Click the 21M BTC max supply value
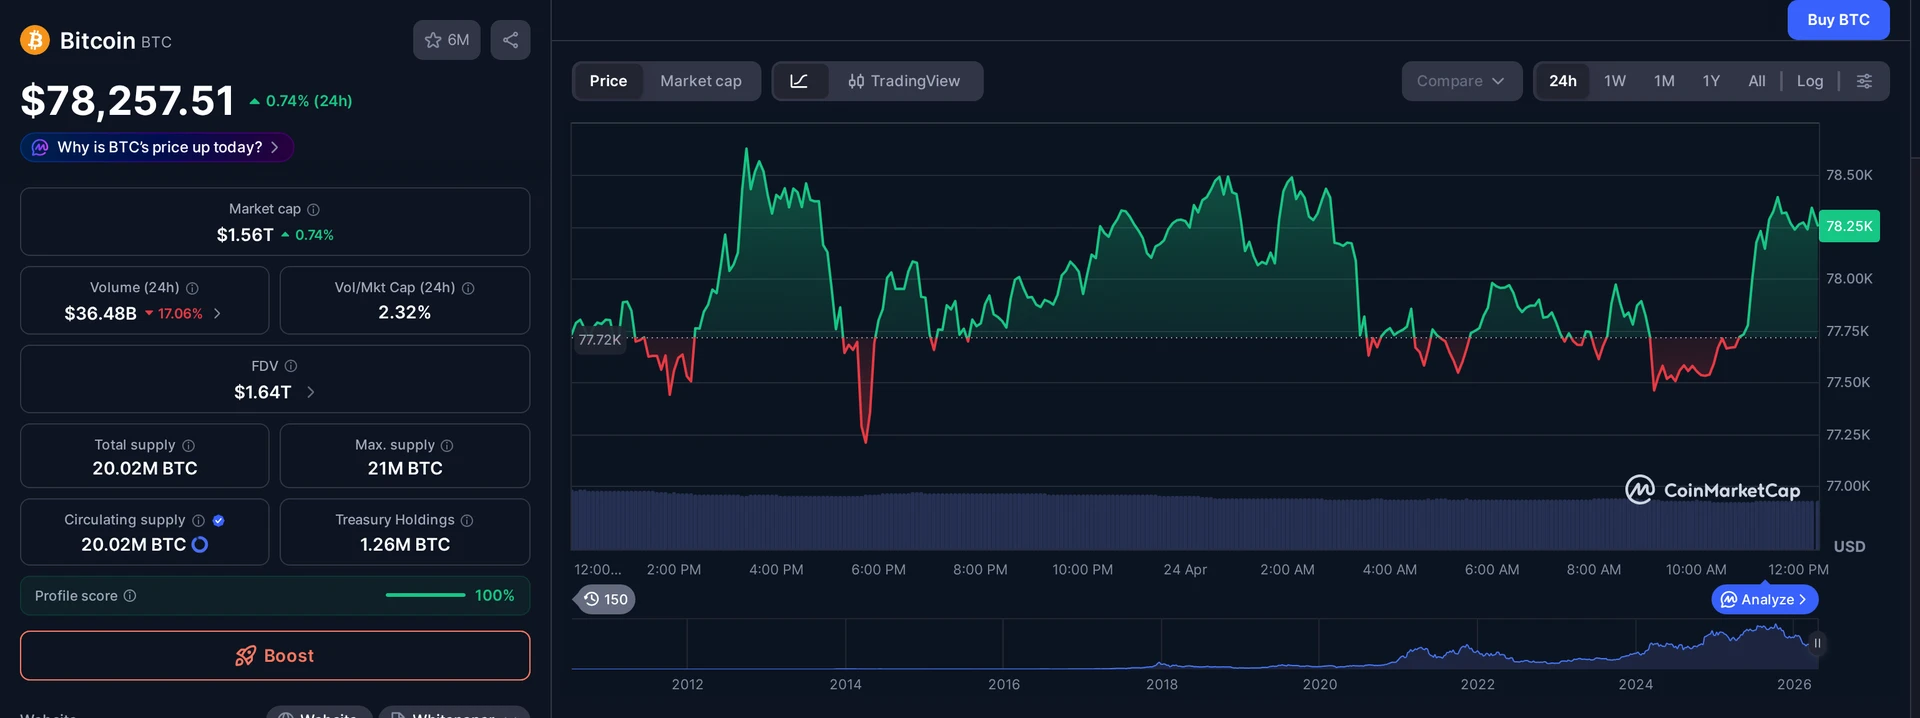 coord(405,468)
